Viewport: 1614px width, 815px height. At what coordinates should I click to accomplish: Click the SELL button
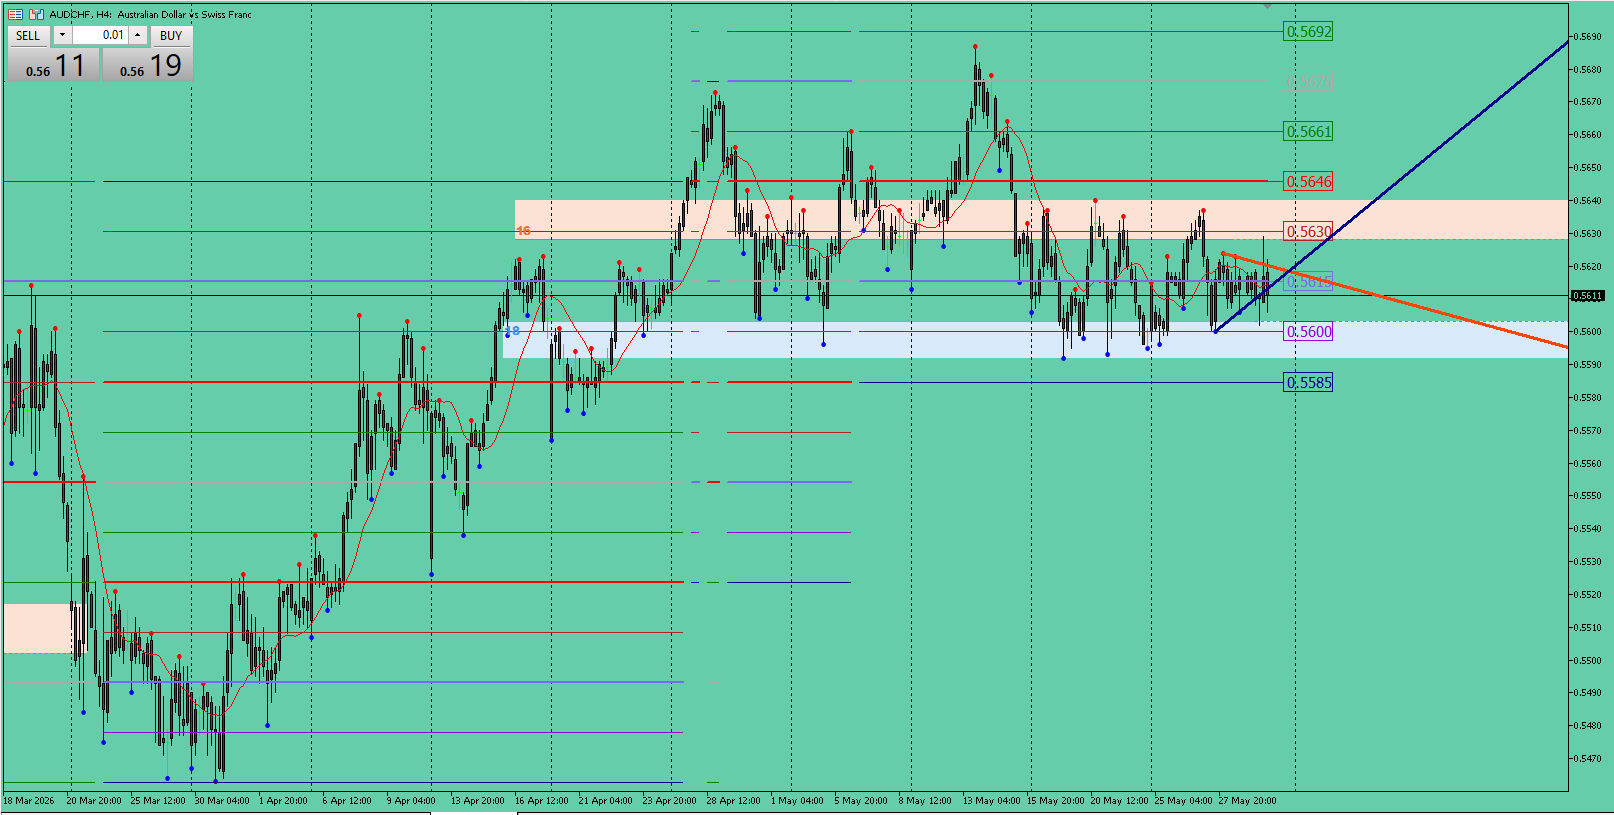(x=28, y=36)
